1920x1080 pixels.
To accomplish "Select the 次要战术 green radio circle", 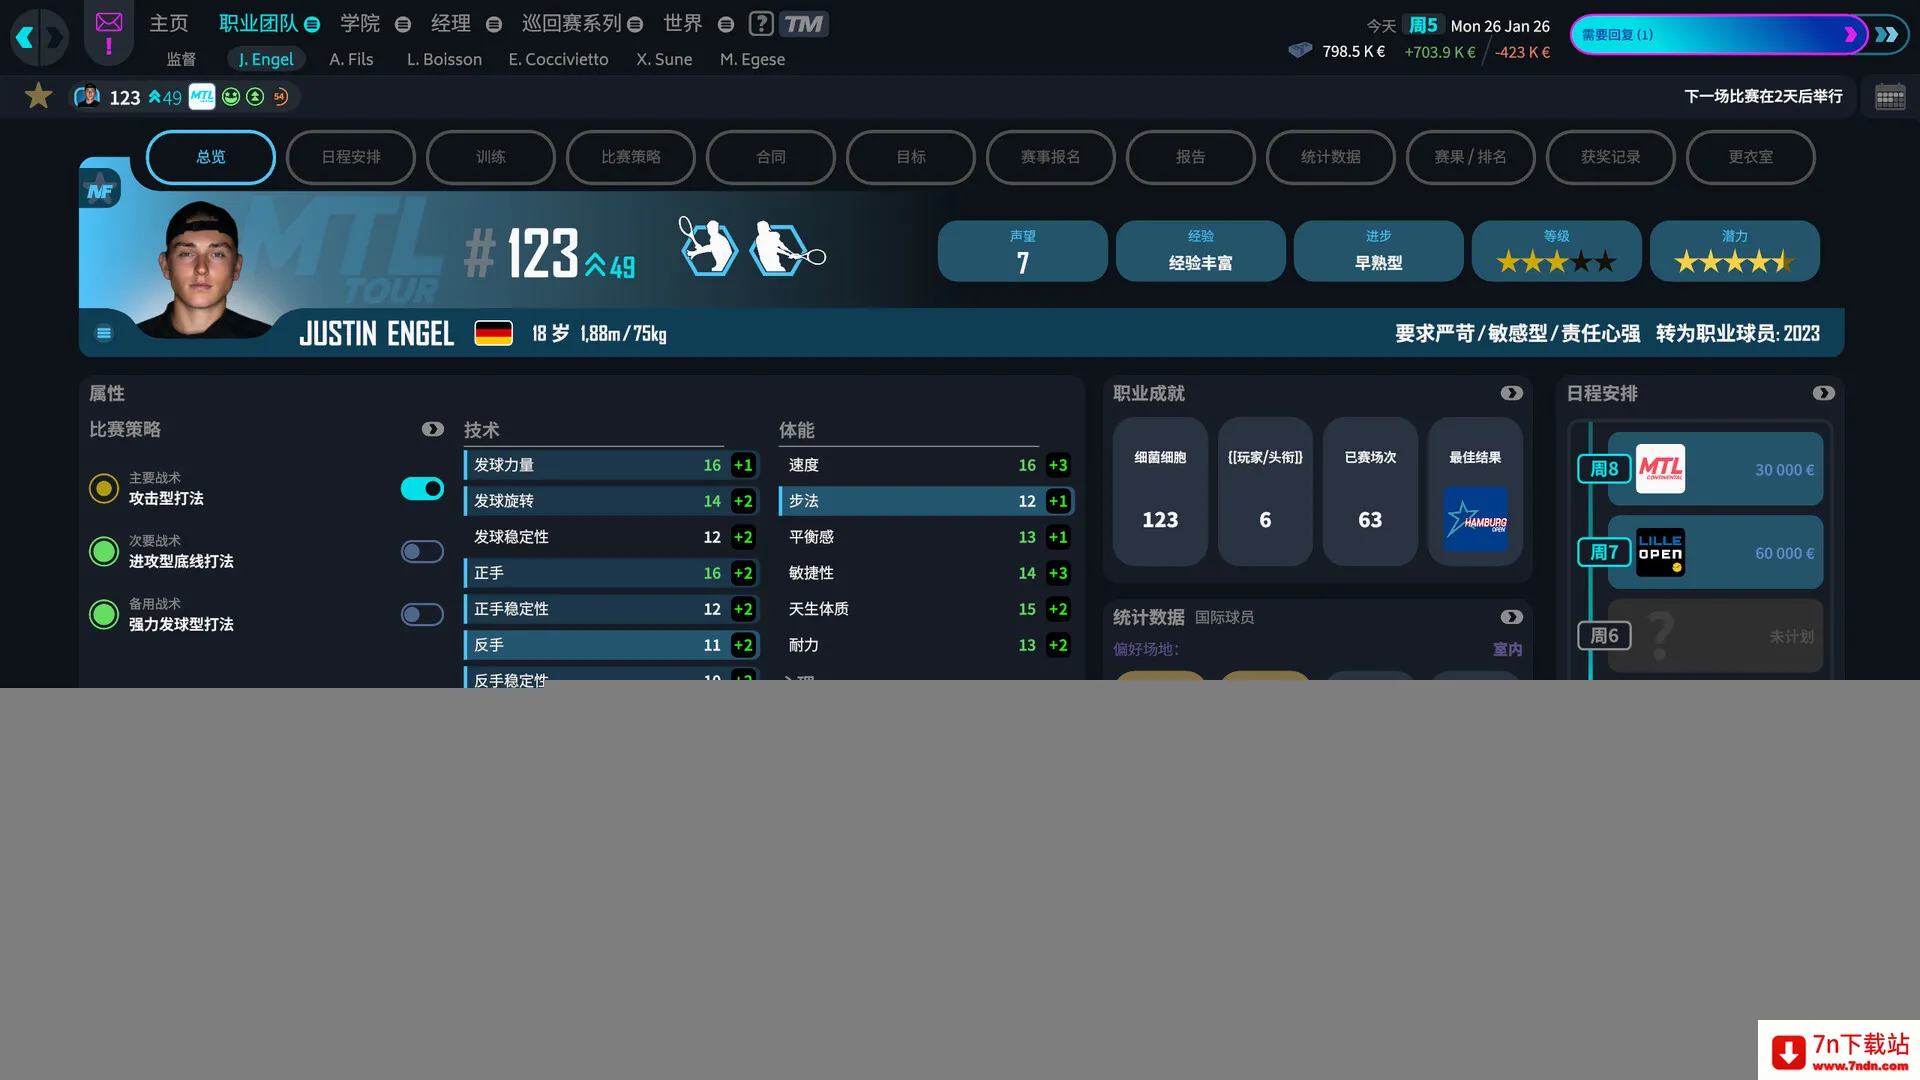I will 104,551.
